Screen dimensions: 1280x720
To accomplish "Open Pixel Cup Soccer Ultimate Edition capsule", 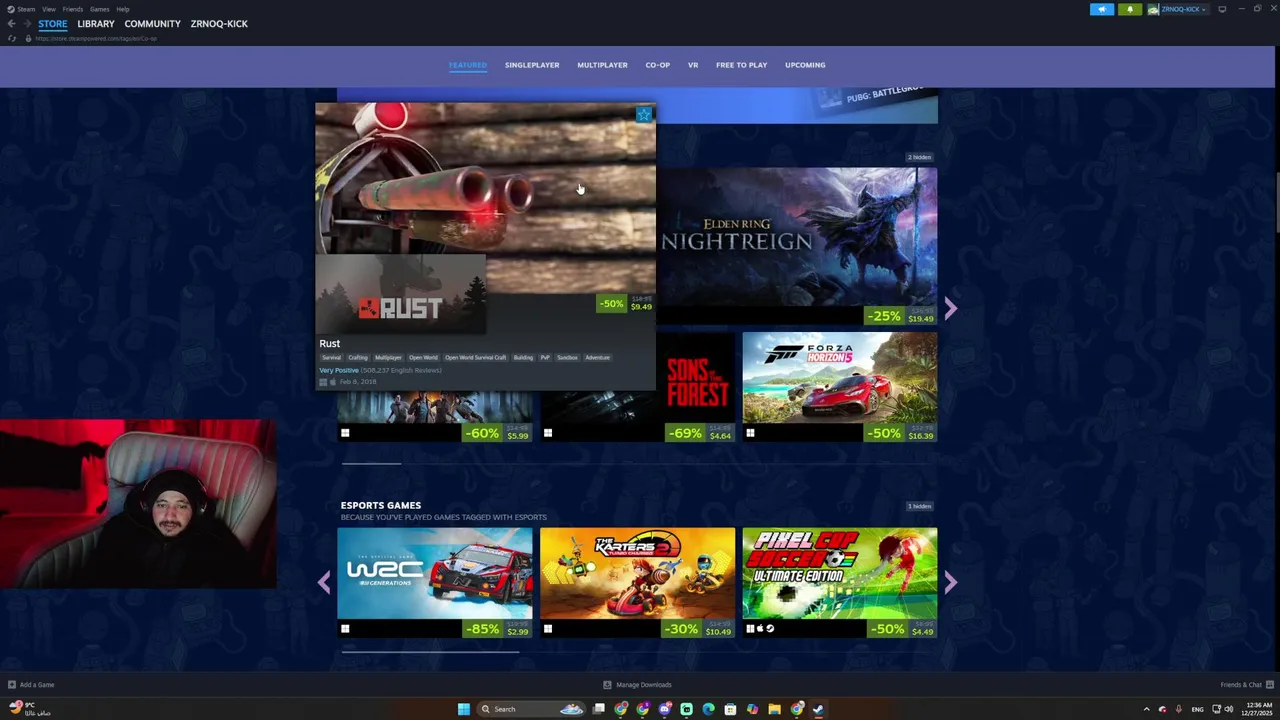I will pos(840,583).
